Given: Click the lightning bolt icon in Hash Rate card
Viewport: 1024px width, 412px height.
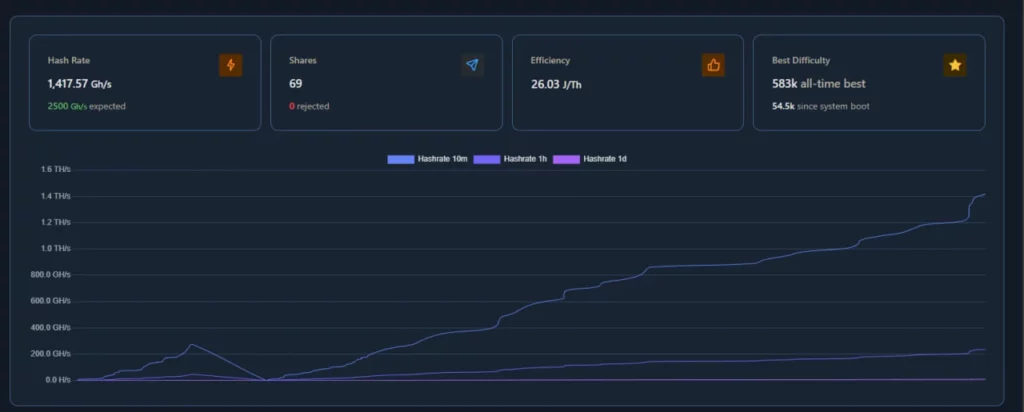Looking at the screenshot, I should (231, 65).
